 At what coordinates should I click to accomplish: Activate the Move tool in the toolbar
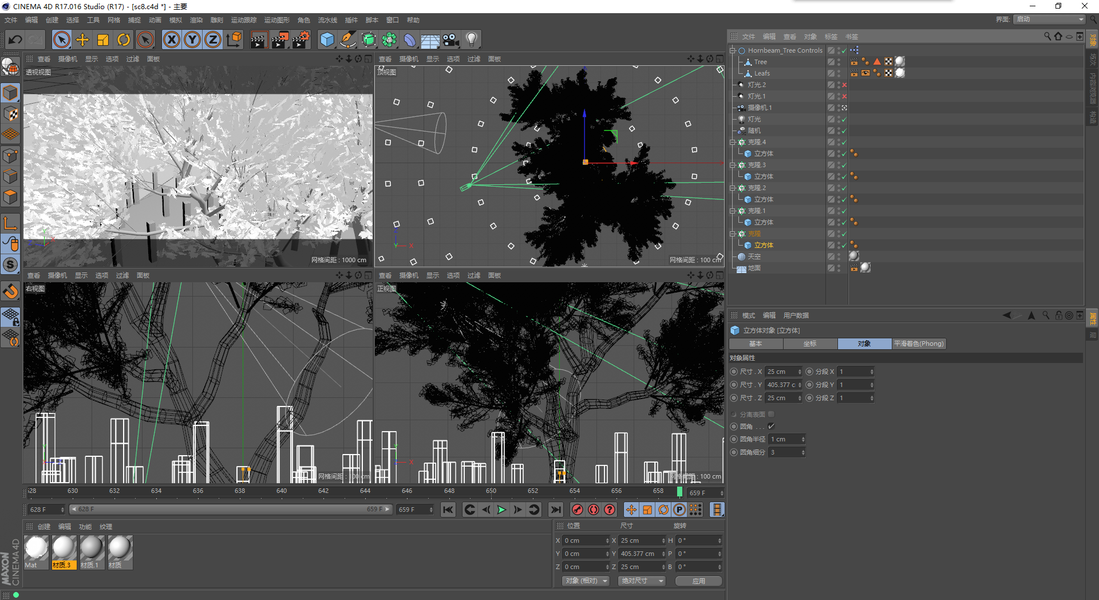click(83, 40)
